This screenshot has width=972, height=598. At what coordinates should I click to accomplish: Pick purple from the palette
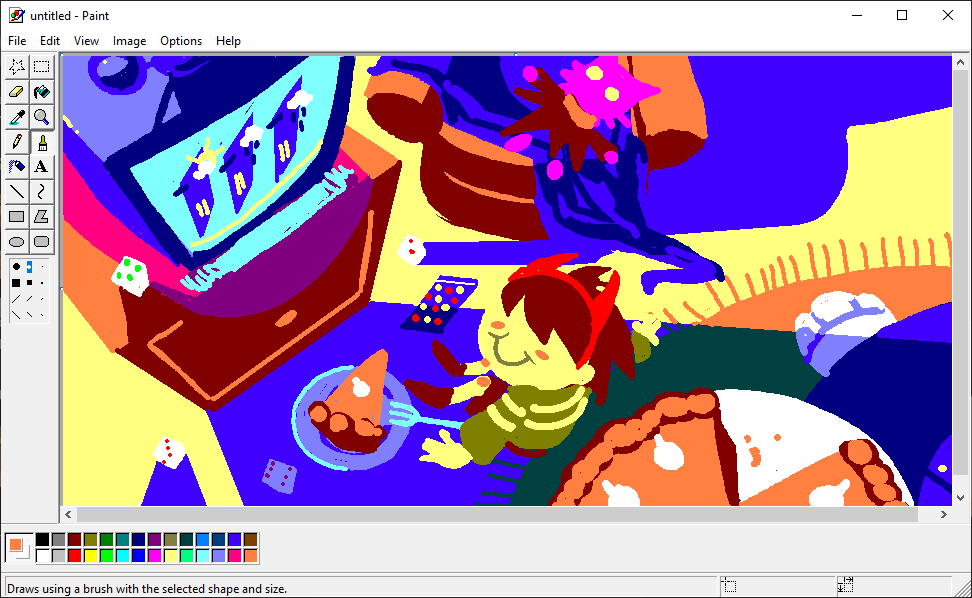point(154,540)
